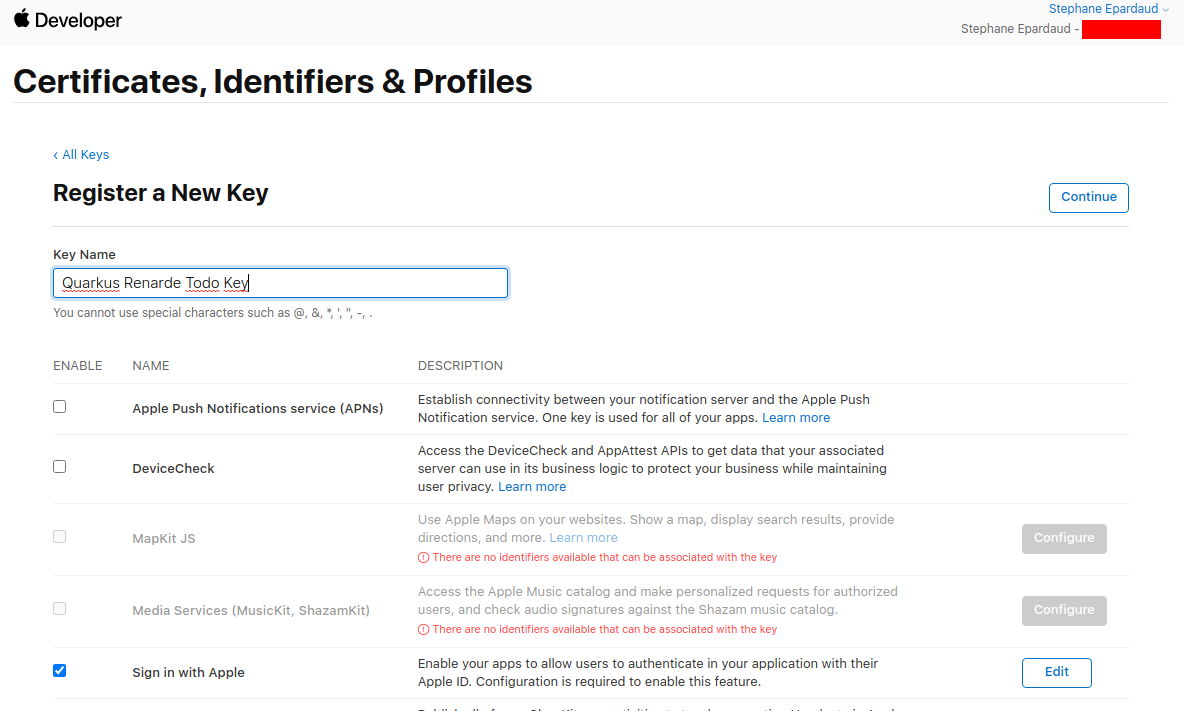This screenshot has height=711, width=1184.
Task: Uncheck the Sign in with Apple checkbox
Action: 60,671
